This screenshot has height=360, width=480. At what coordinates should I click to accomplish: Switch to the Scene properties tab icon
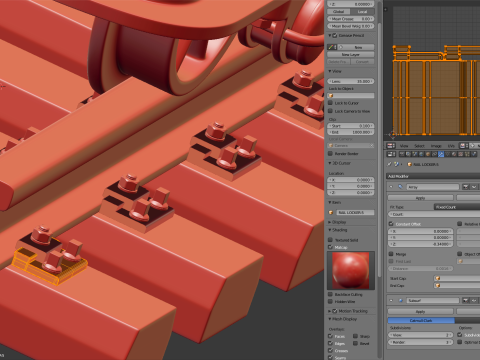[415, 154]
